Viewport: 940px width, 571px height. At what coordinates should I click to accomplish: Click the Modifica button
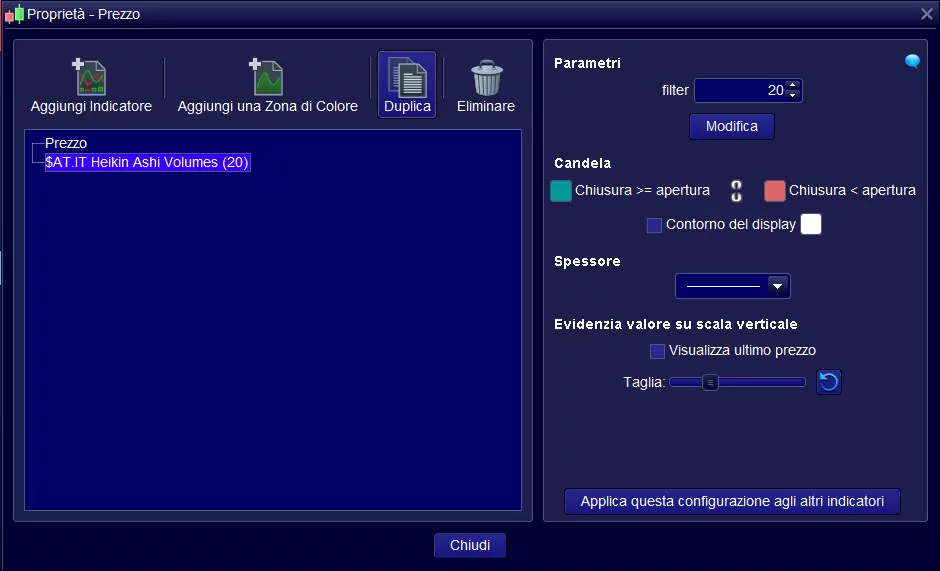coord(731,127)
